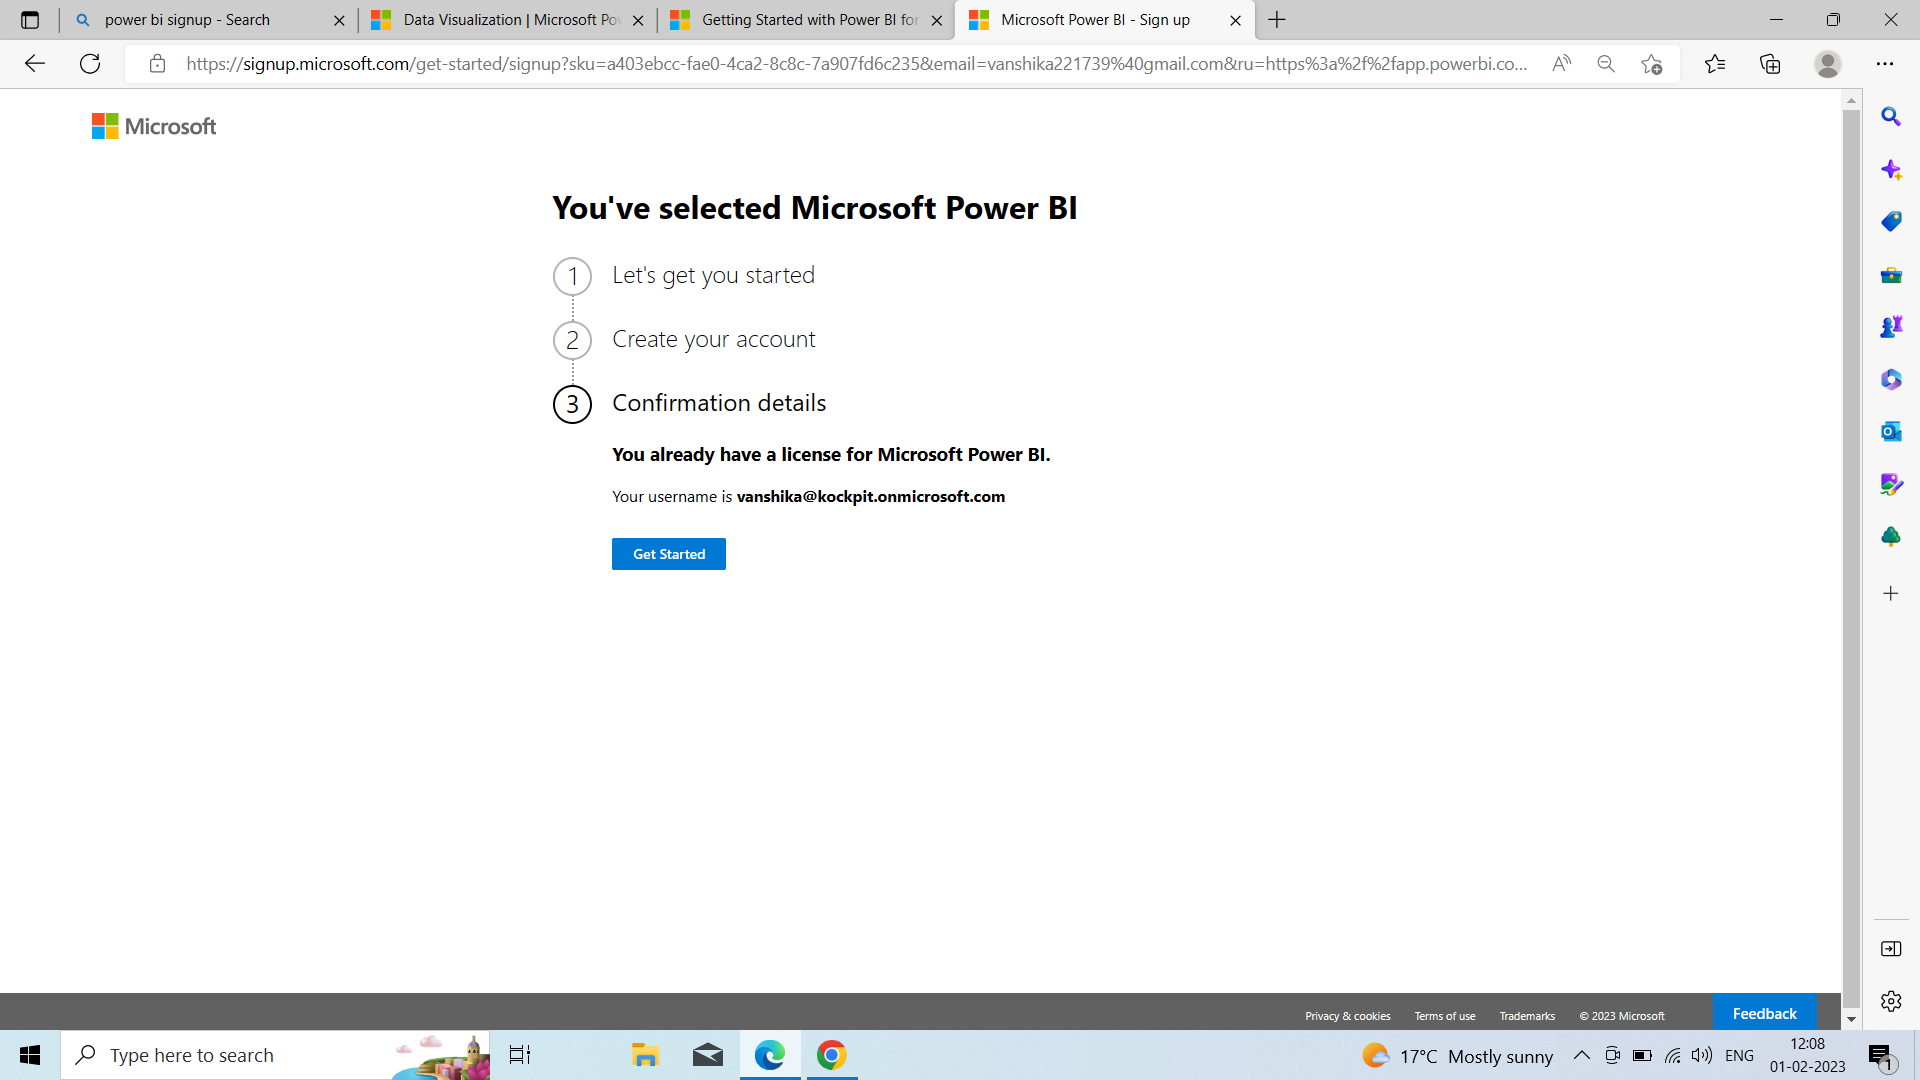This screenshot has height=1080, width=1920.
Task: Open the browser profile avatar
Action: click(1828, 64)
